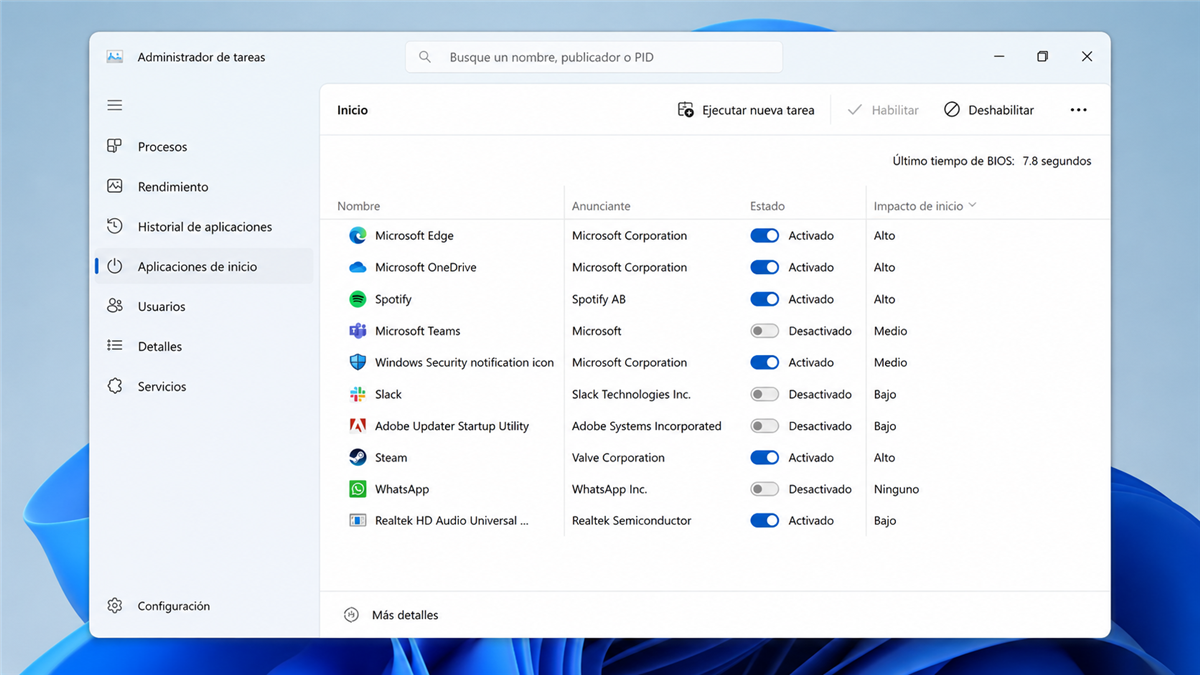Image resolution: width=1200 pixels, height=675 pixels.
Task: Toggle Microsoft Edge startup switch
Action: coord(764,236)
